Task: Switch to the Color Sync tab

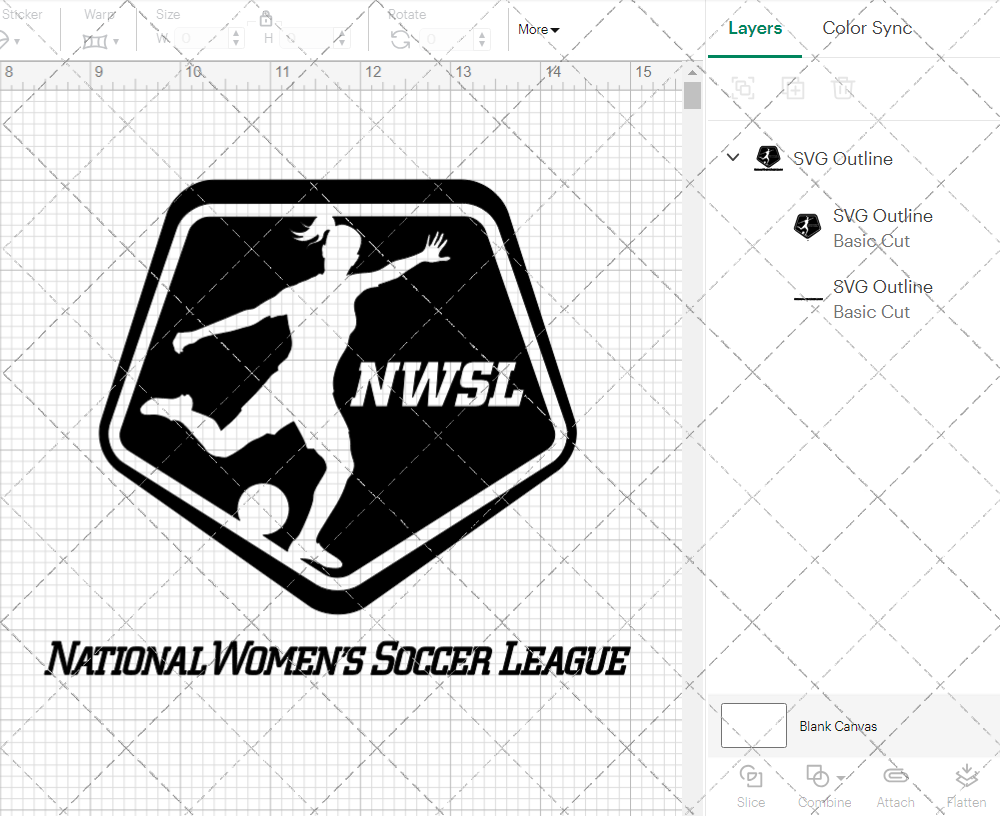Action: click(x=867, y=28)
